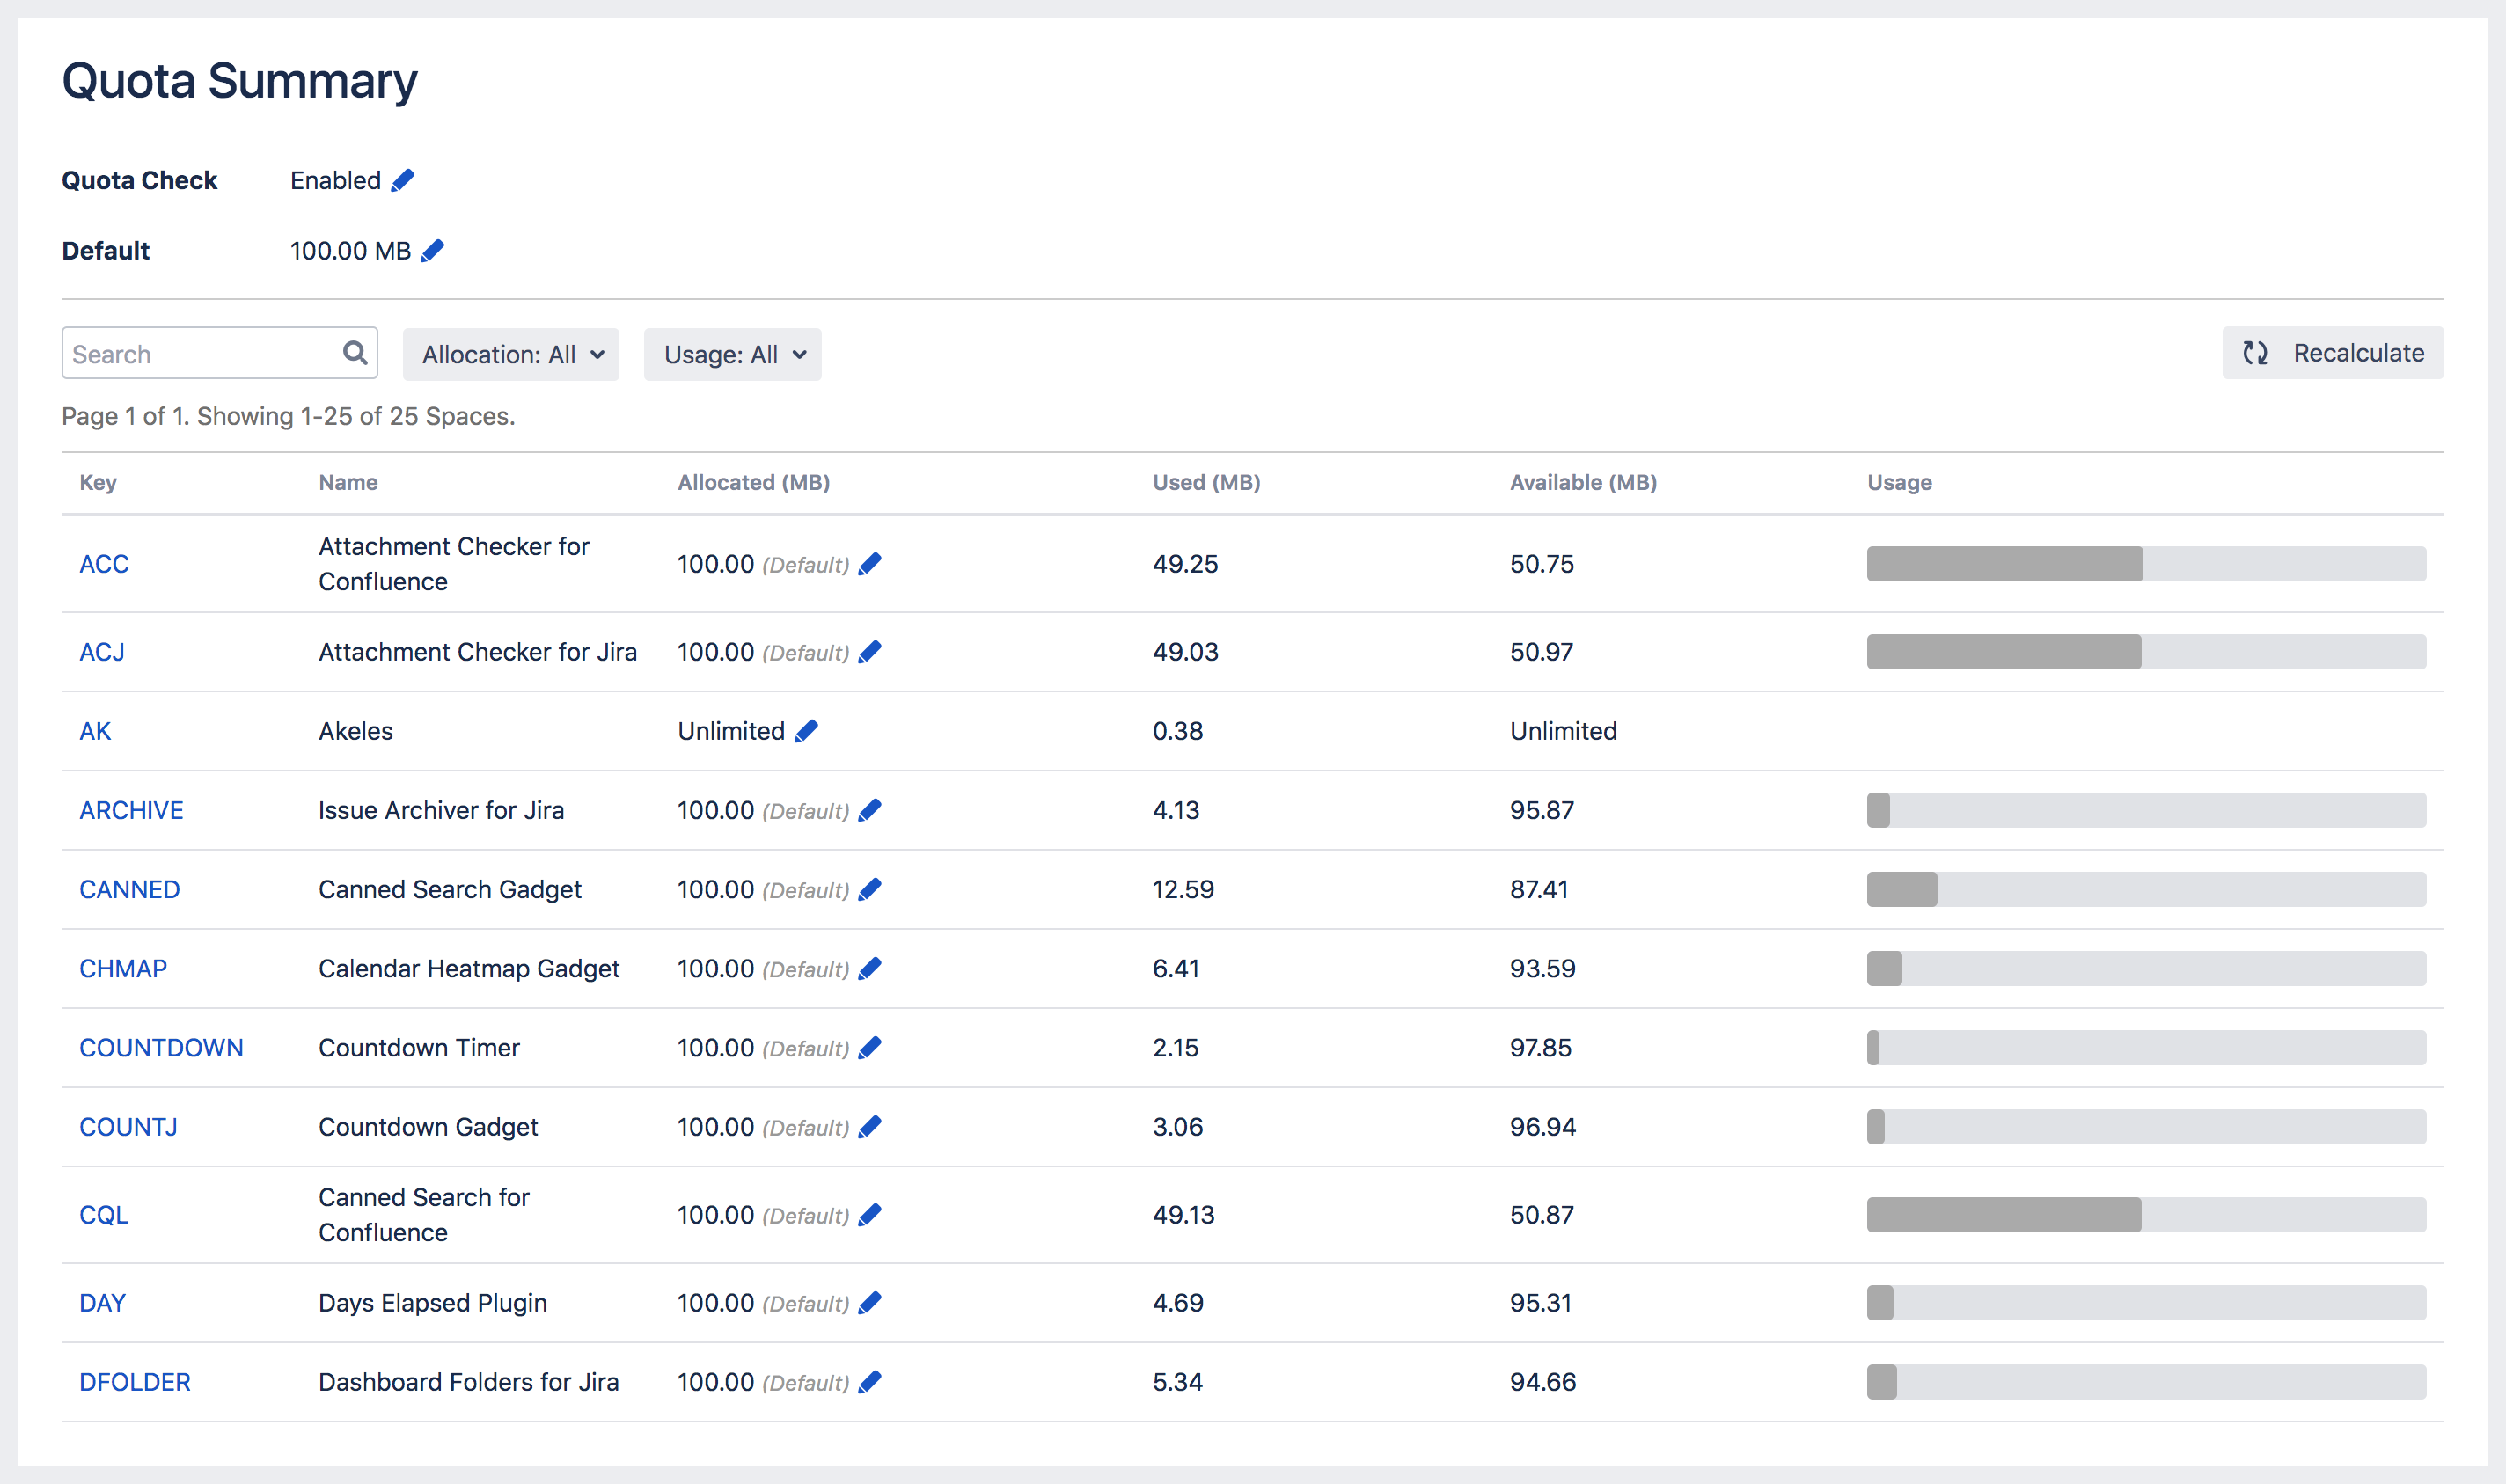2506x1484 pixels.
Task: Click the Used (MB) column header
Action: tap(1206, 482)
